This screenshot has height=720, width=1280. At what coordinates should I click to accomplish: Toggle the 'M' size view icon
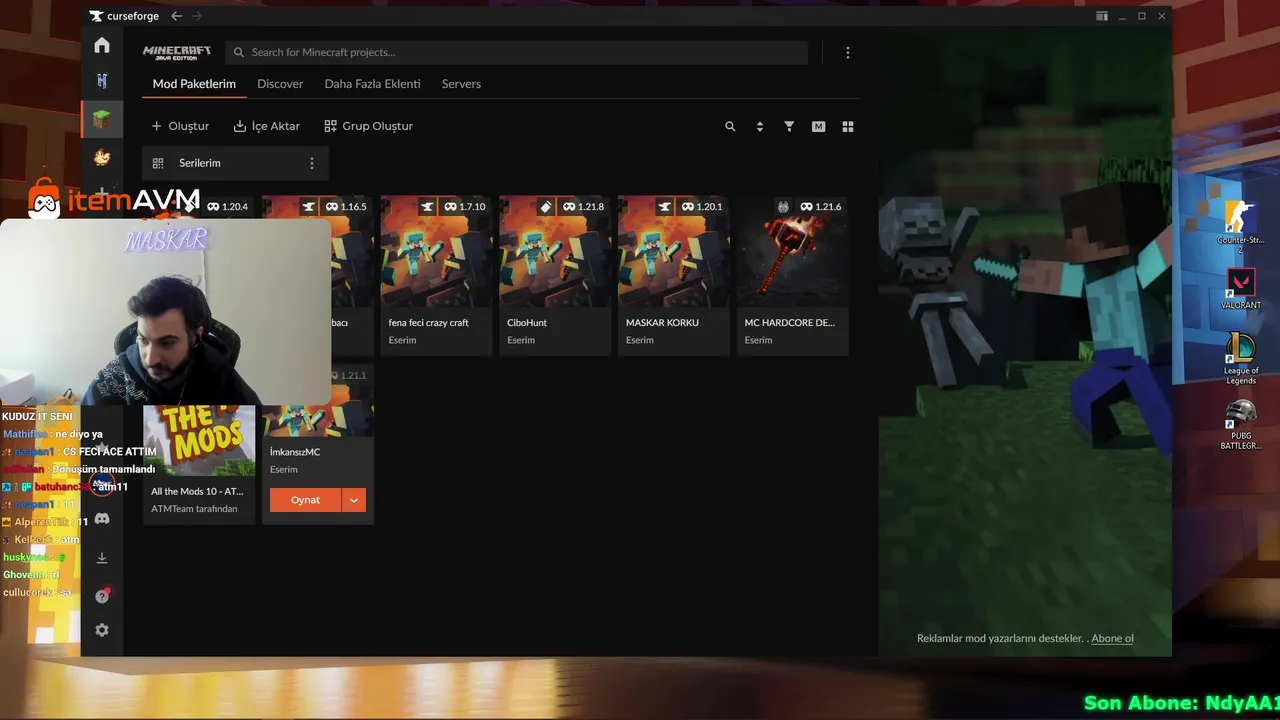(x=819, y=127)
